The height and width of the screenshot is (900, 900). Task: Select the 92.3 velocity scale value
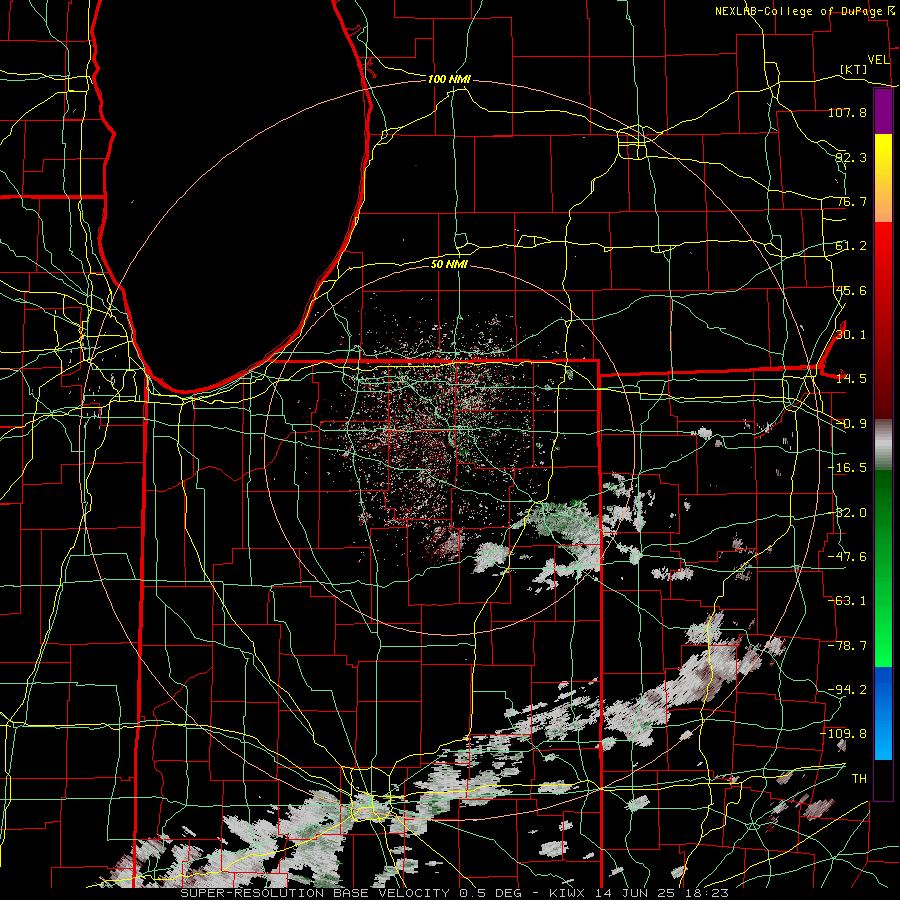pos(851,157)
